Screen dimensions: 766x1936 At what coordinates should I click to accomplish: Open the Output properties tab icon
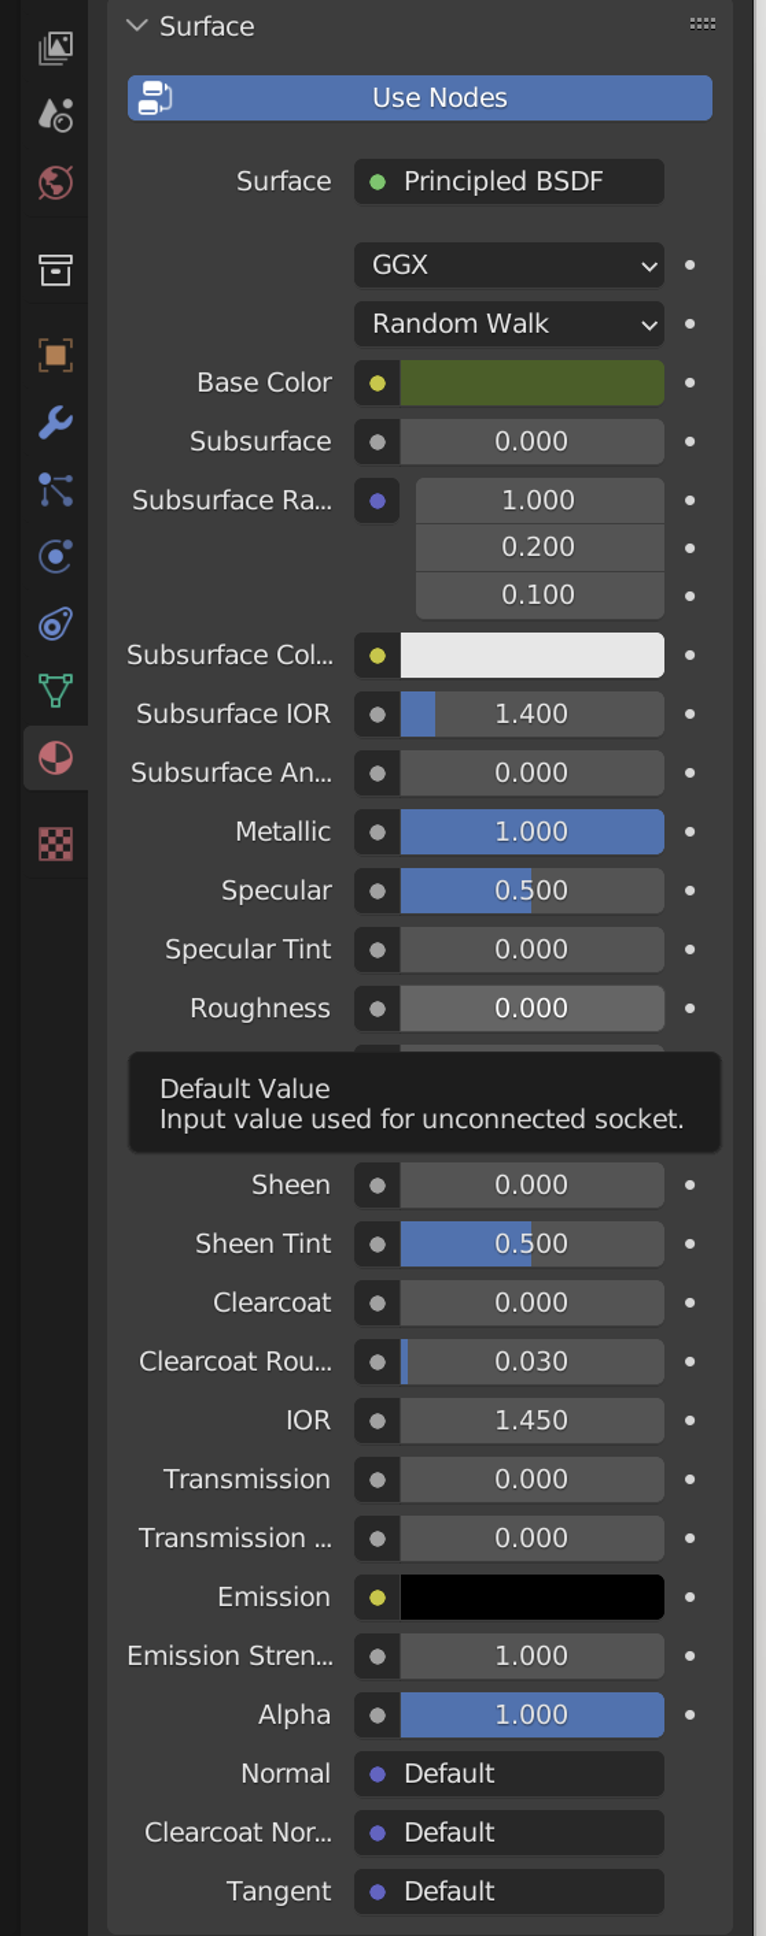click(55, 47)
